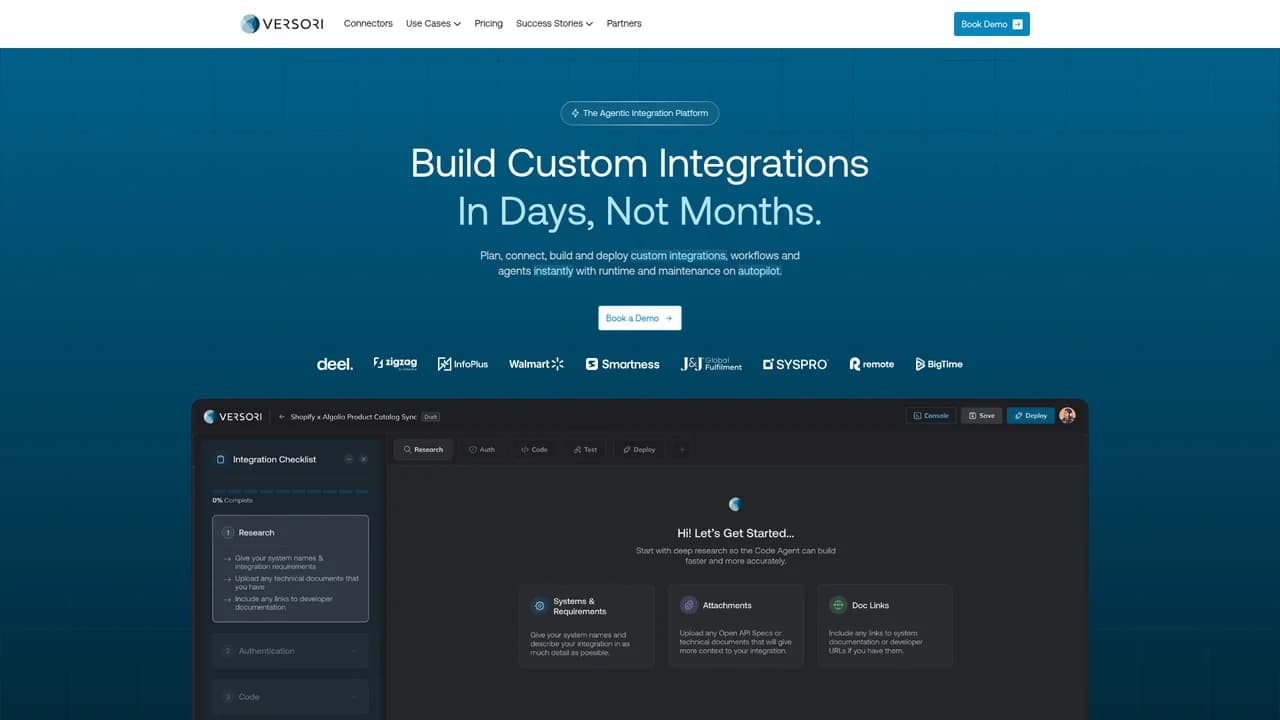Click the SYSPRO customer logo
This screenshot has height=720, width=1280.
click(795, 364)
